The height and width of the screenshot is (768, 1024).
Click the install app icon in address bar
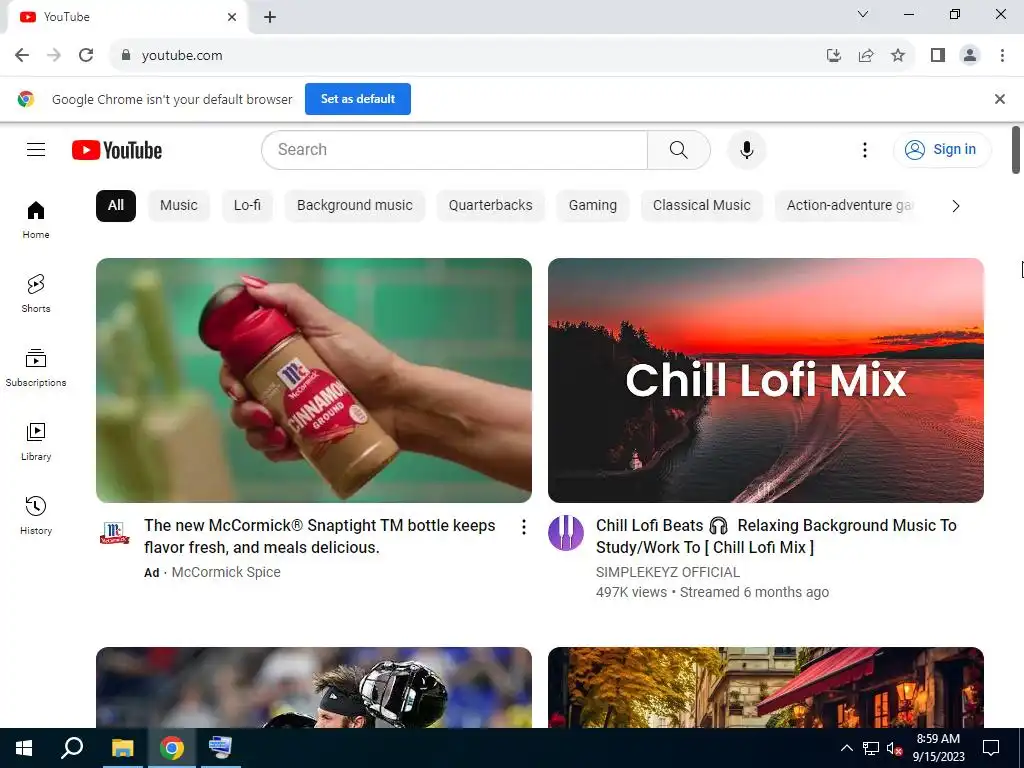tap(833, 56)
